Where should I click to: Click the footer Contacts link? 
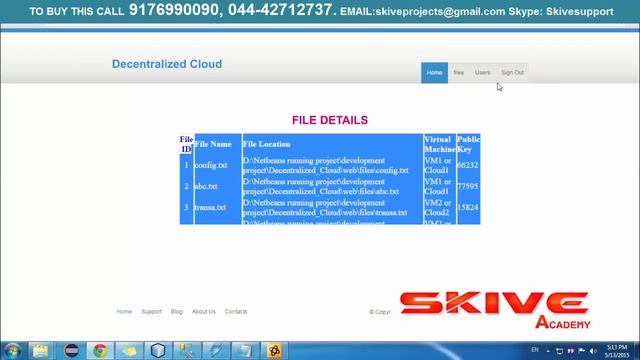pyautogui.click(x=236, y=311)
